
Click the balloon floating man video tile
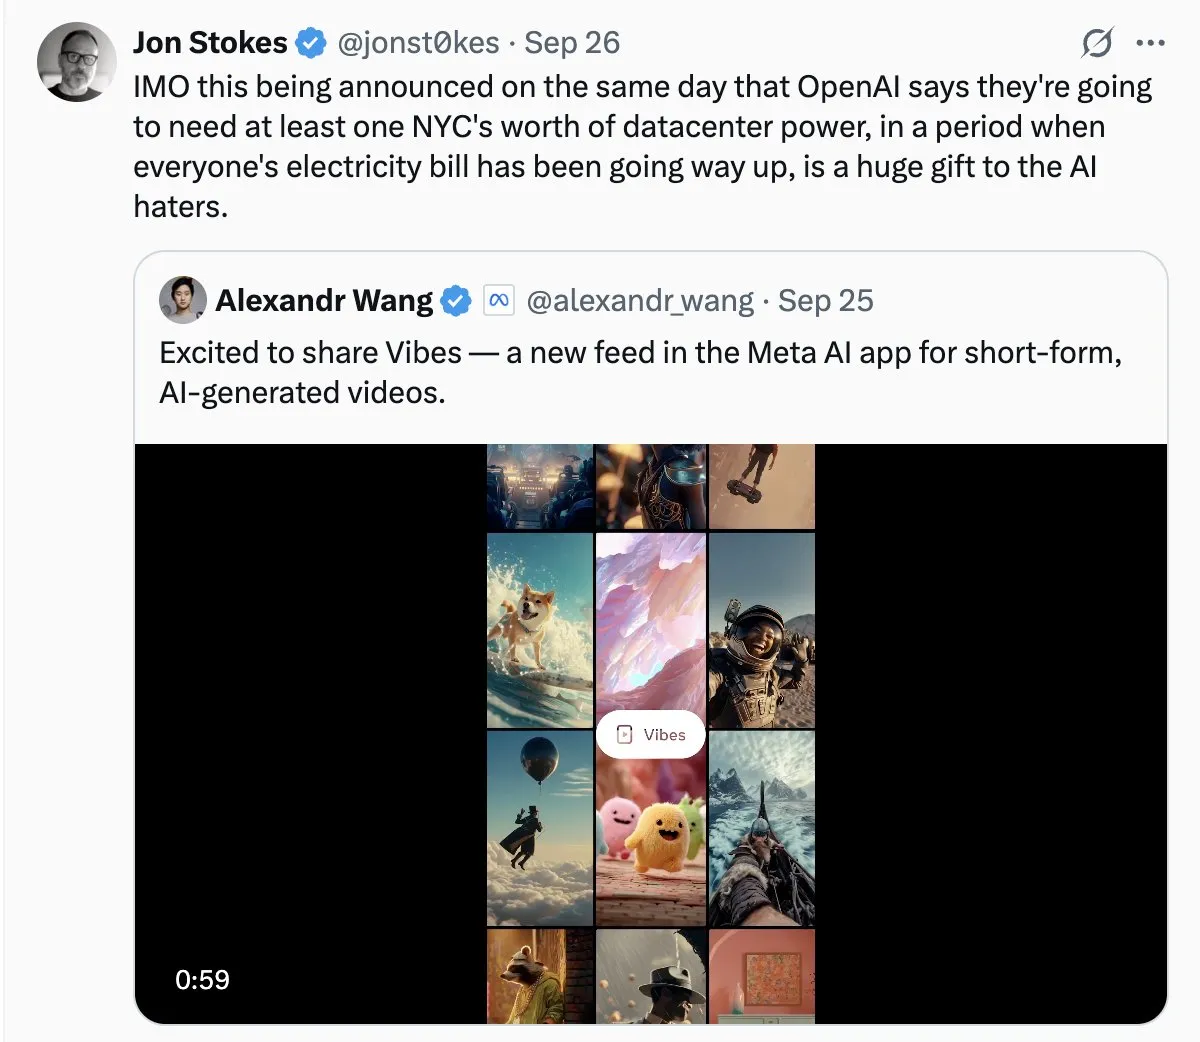(x=540, y=828)
